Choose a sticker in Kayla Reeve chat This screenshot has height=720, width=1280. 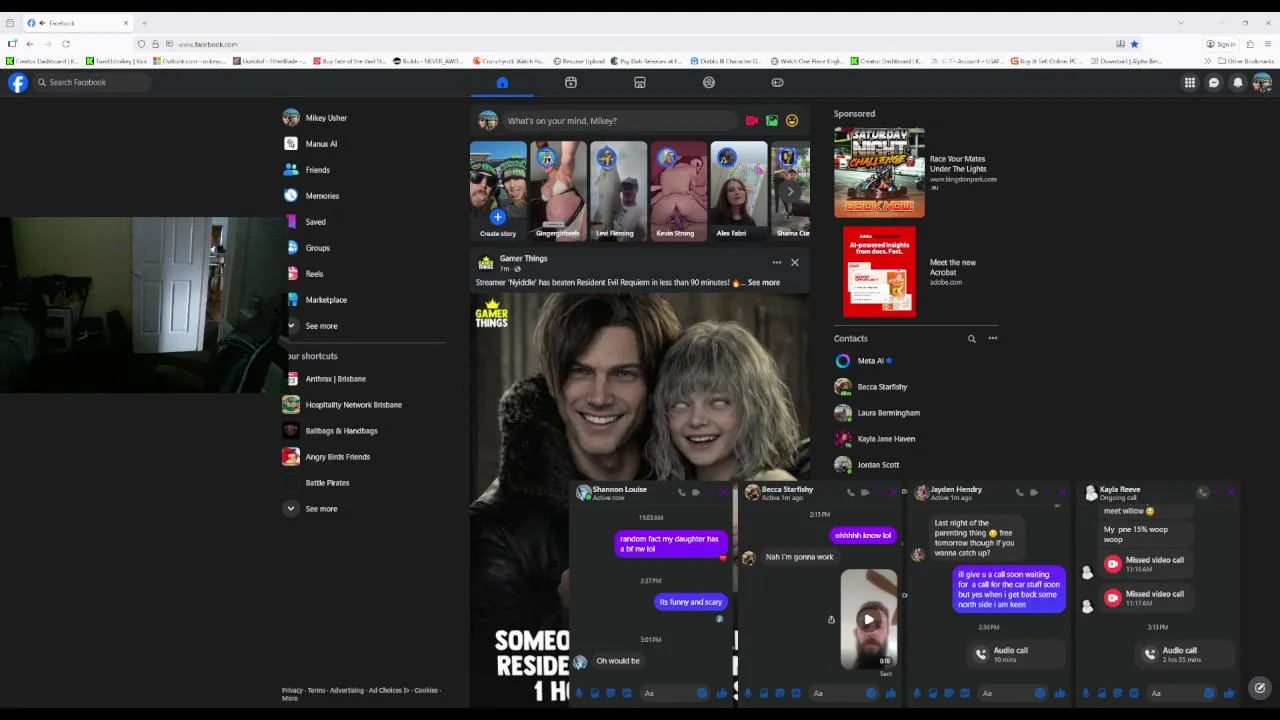1118,693
